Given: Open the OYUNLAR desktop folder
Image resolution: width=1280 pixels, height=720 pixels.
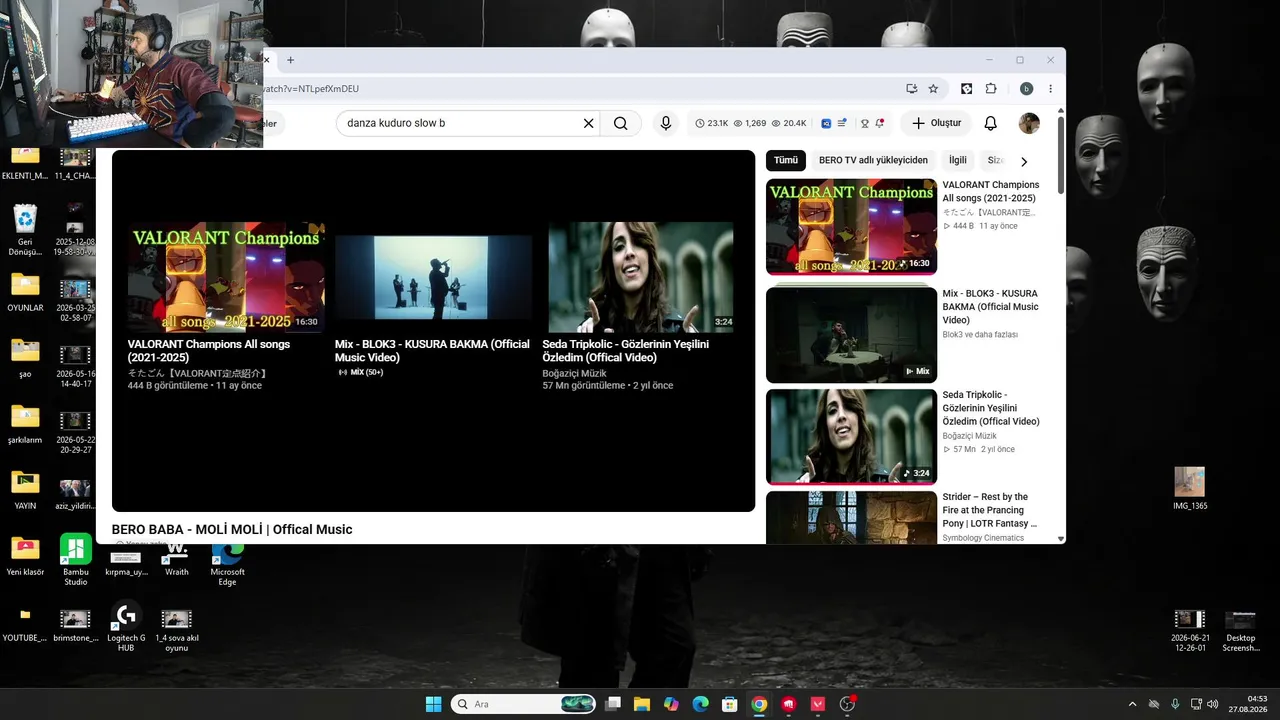Looking at the screenshot, I should click(x=25, y=292).
